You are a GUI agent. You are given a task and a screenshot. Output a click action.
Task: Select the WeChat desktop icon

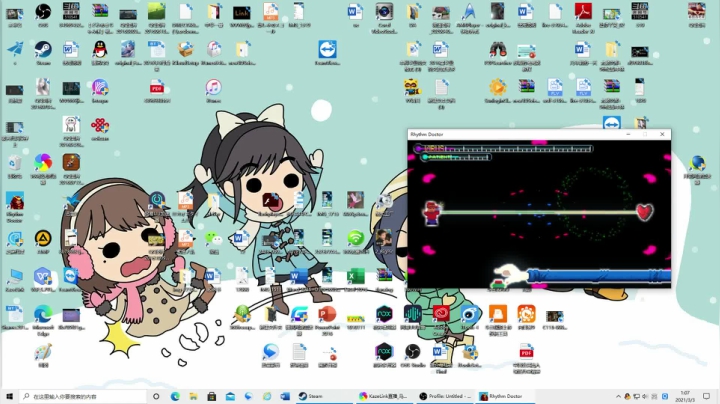coord(214,239)
